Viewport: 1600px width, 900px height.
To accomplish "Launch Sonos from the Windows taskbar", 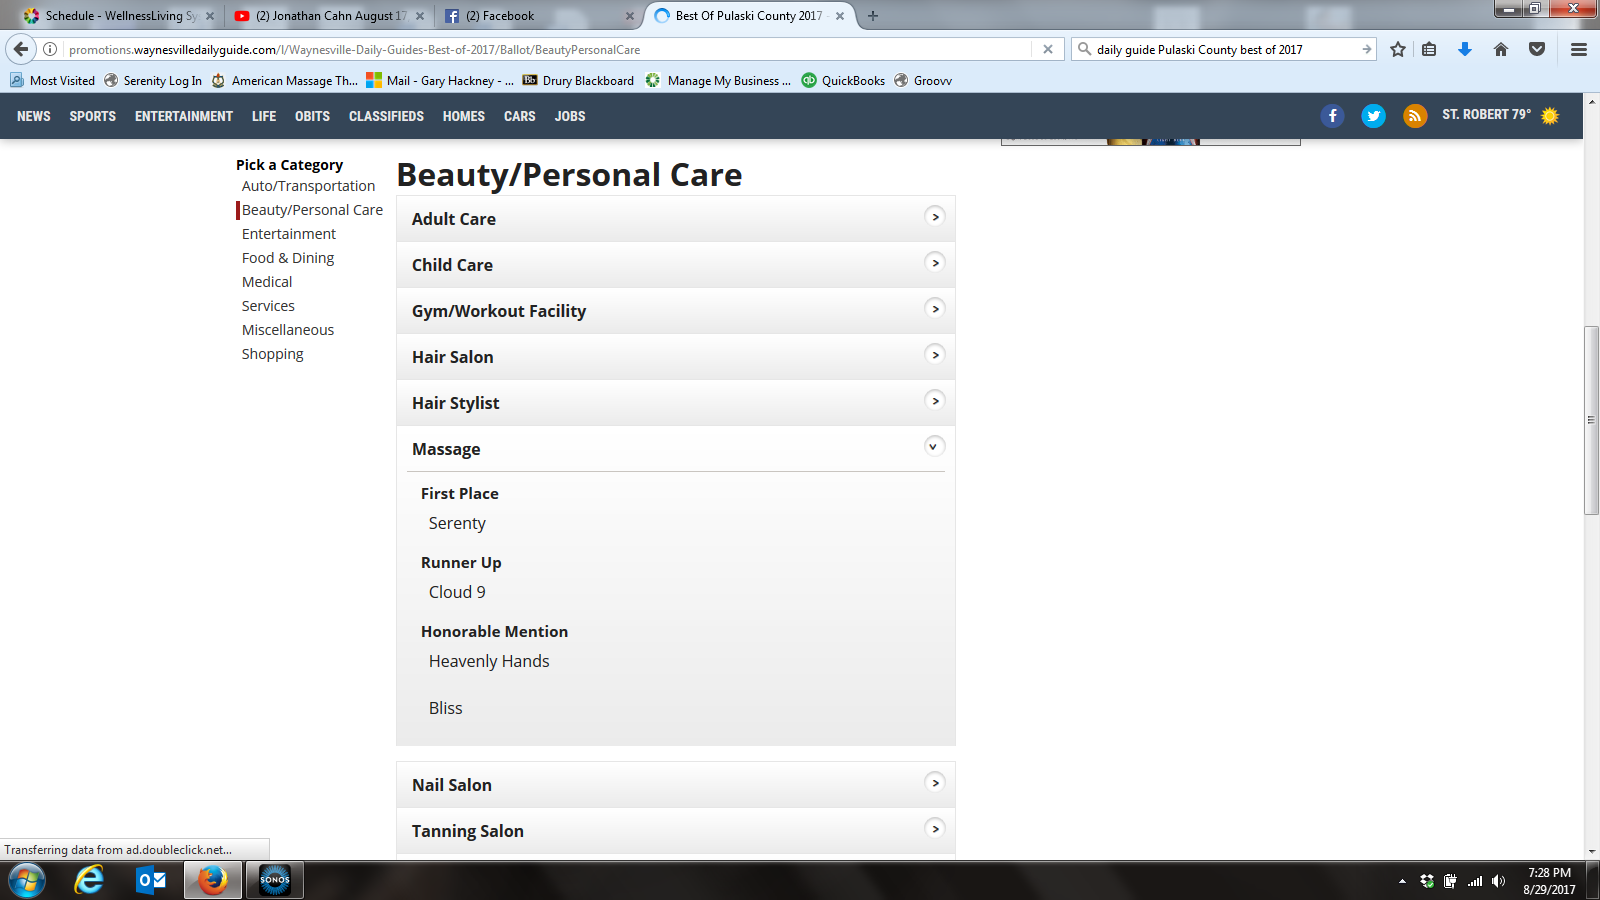I will coord(275,880).
